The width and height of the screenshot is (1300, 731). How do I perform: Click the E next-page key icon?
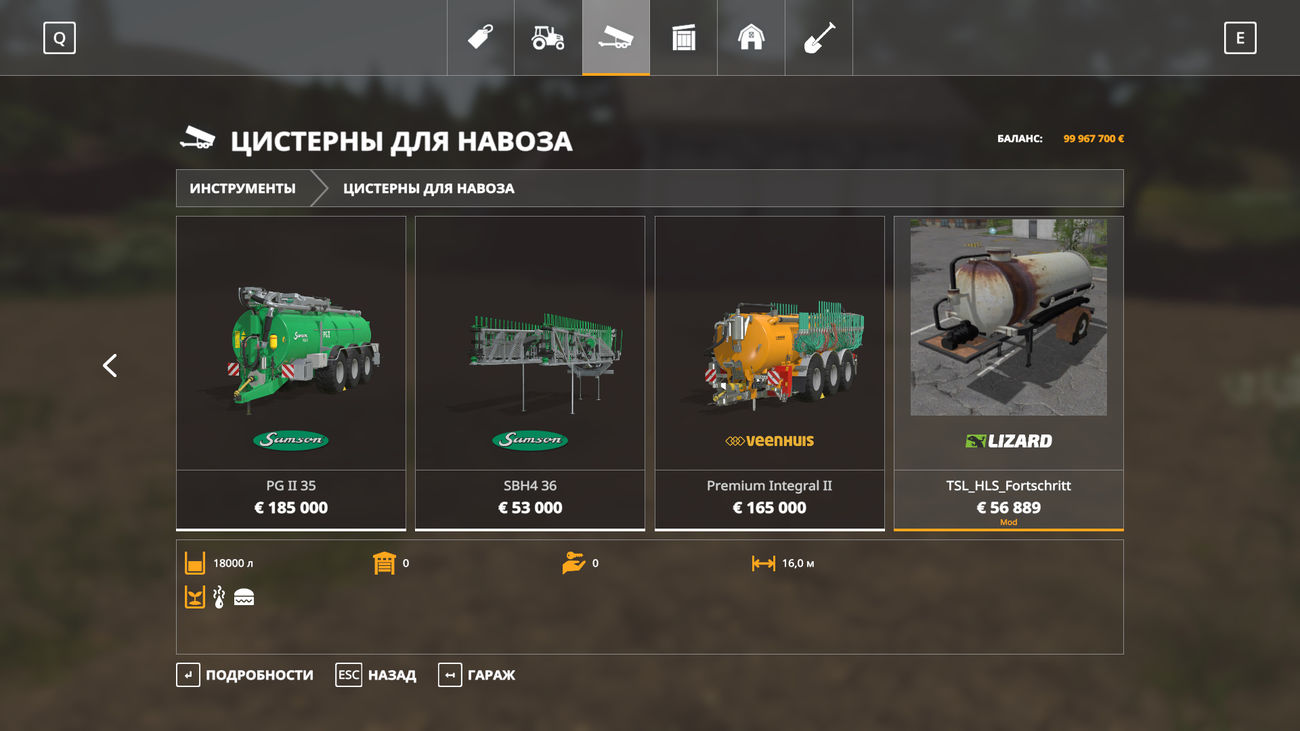coord(1240,38)
